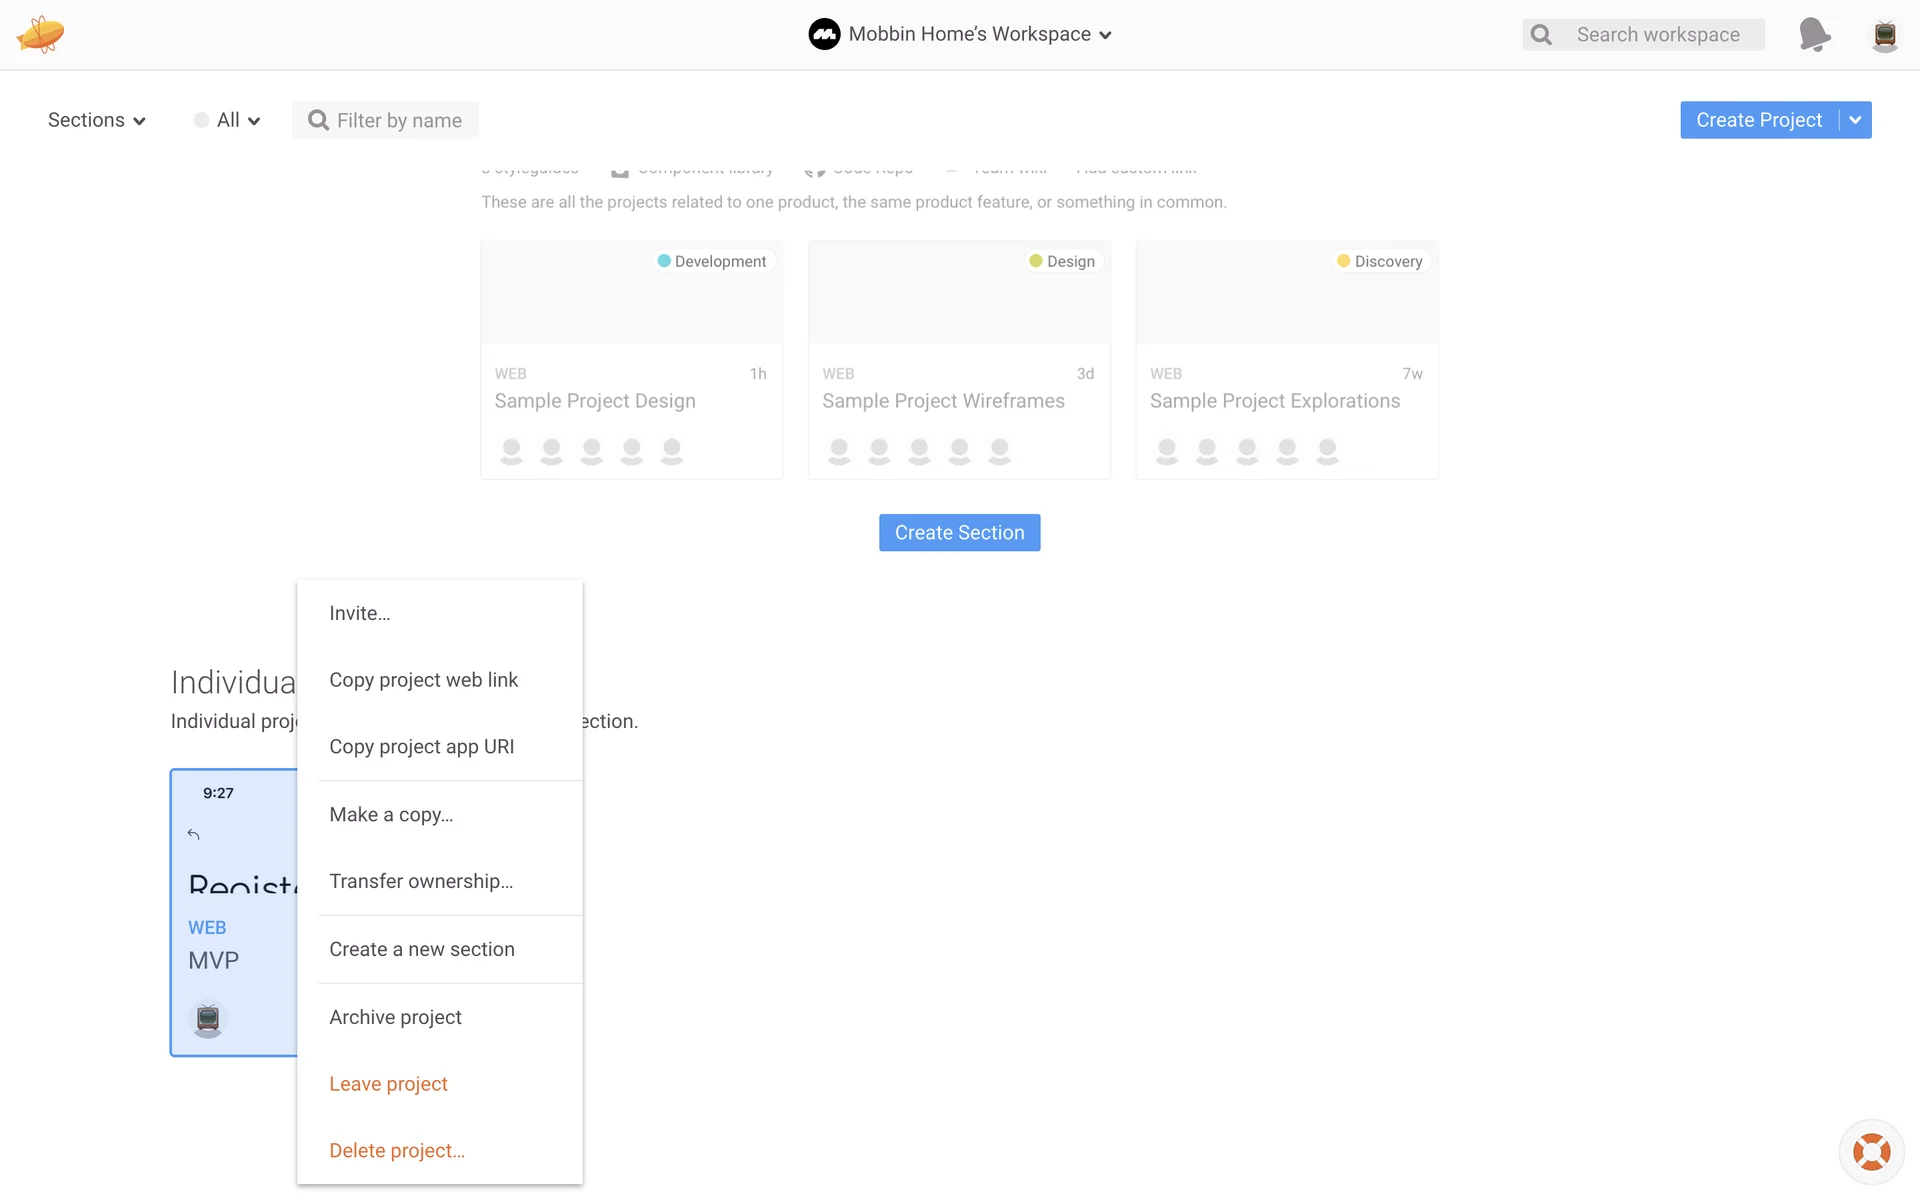Viewport: 1920px width, 1200px height.
Task: Click the filter search magnifier icon
Action: click(x=318, y=120)
